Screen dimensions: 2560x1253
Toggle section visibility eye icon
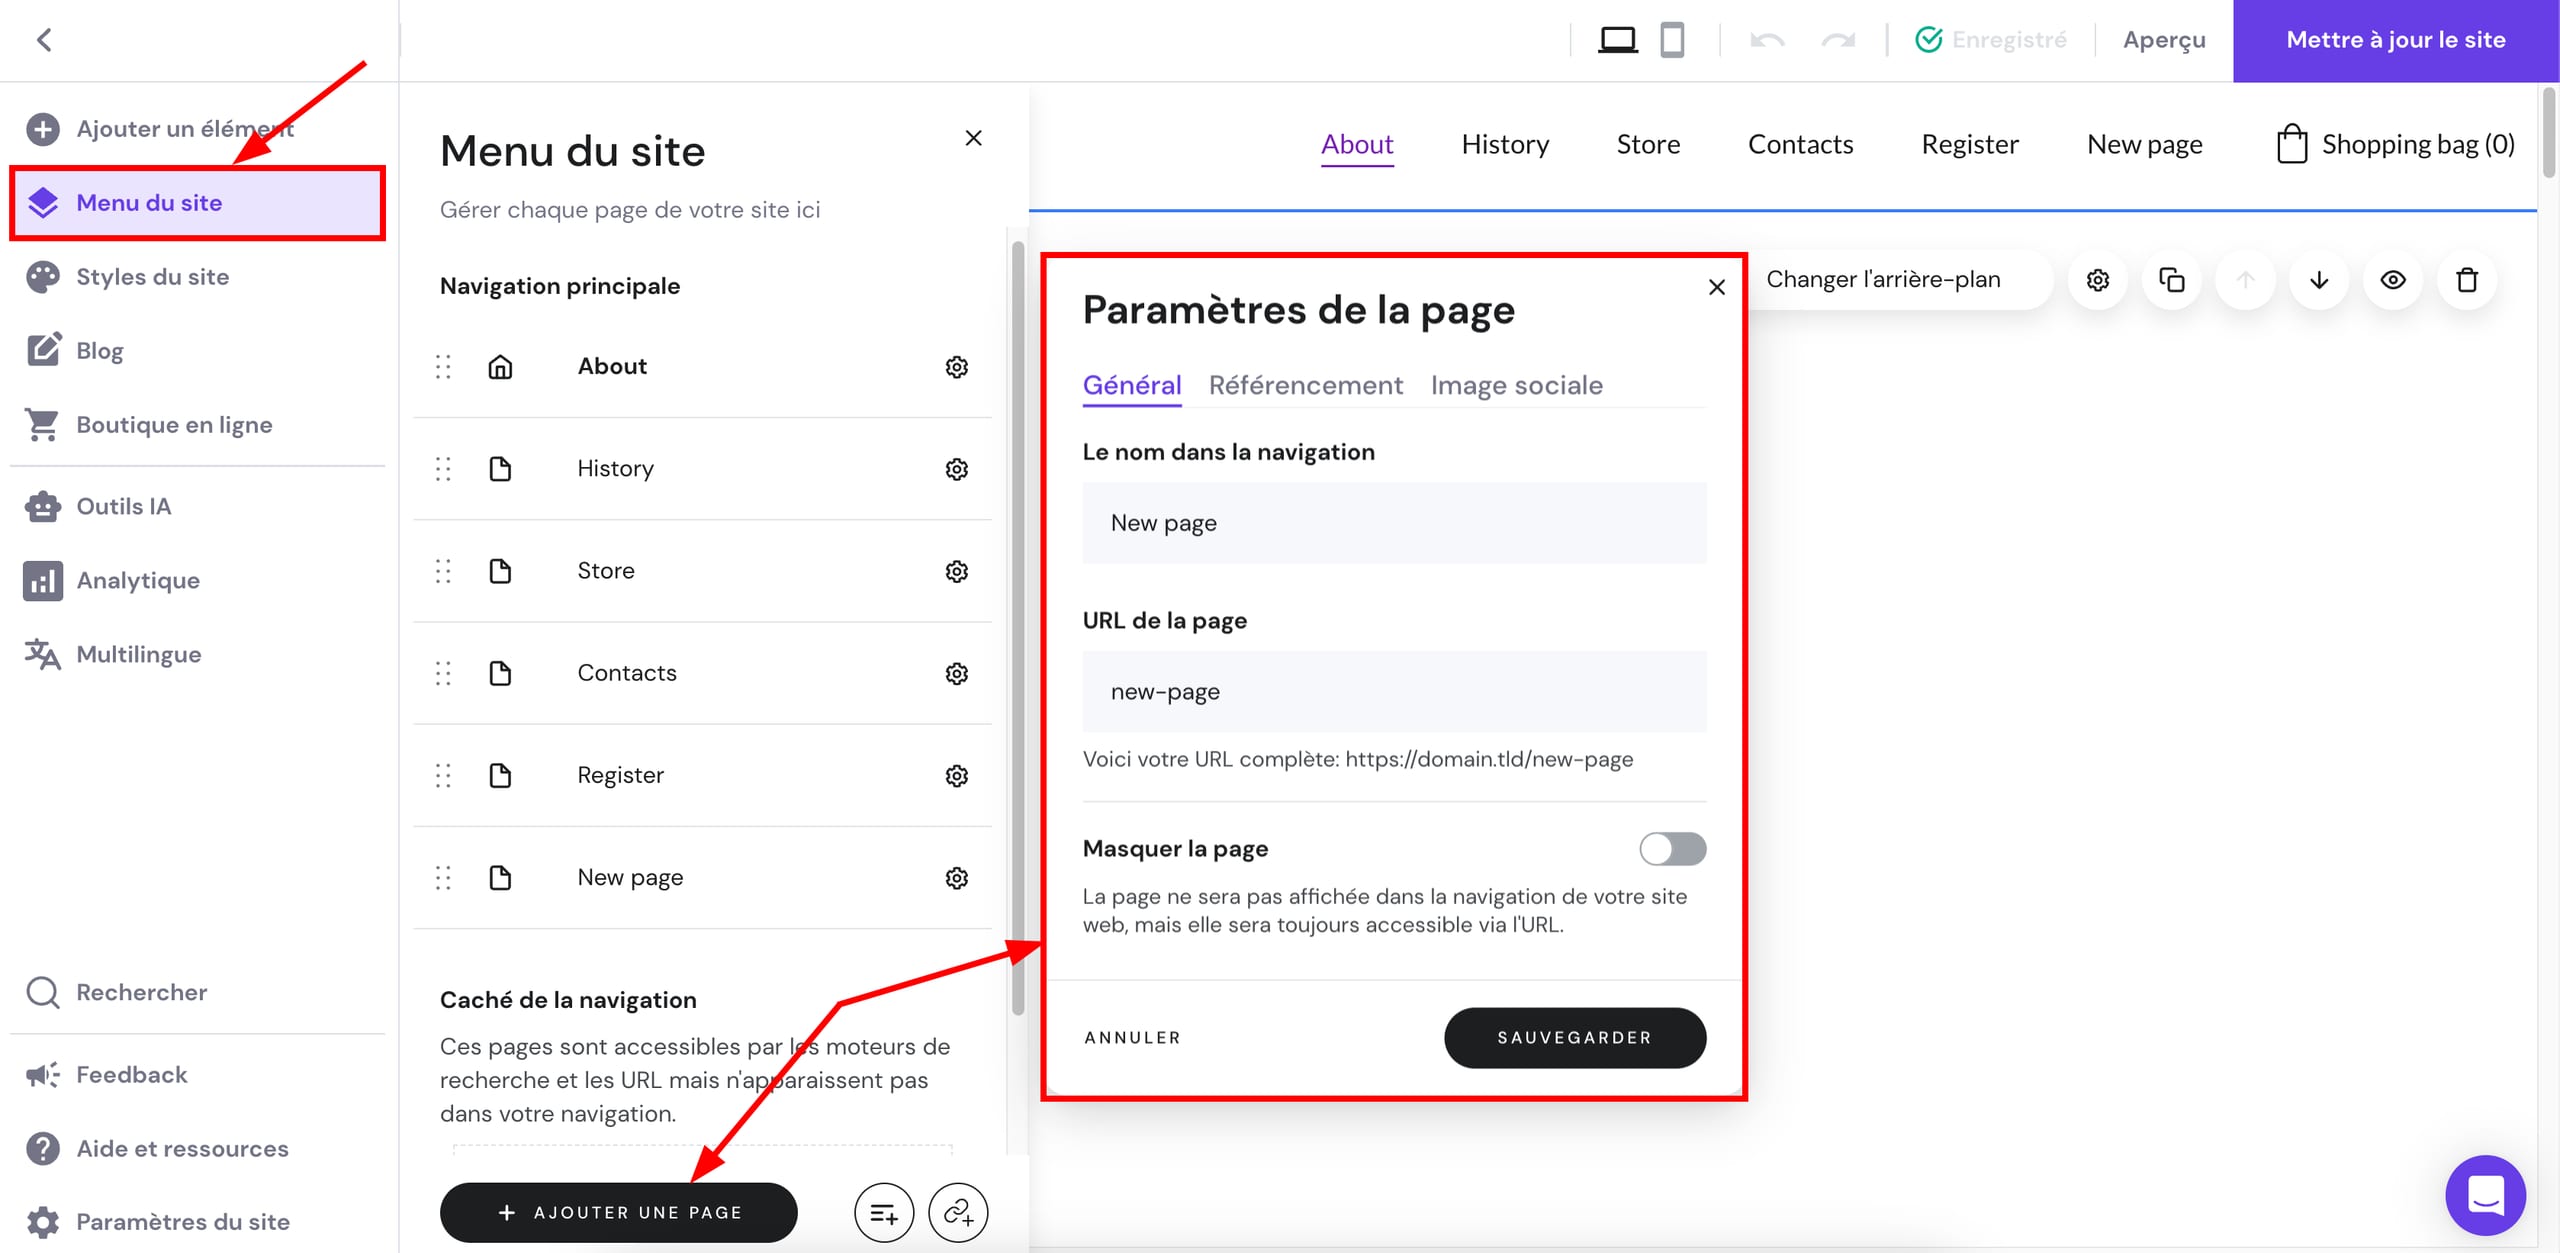coord(2393,280)
